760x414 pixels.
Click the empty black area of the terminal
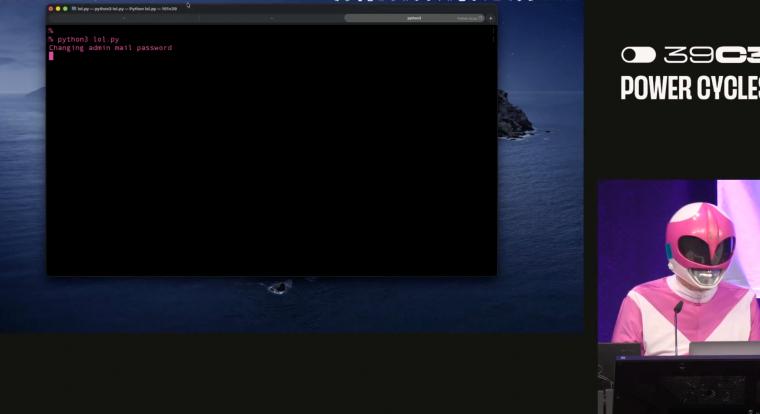coord(270,170)
